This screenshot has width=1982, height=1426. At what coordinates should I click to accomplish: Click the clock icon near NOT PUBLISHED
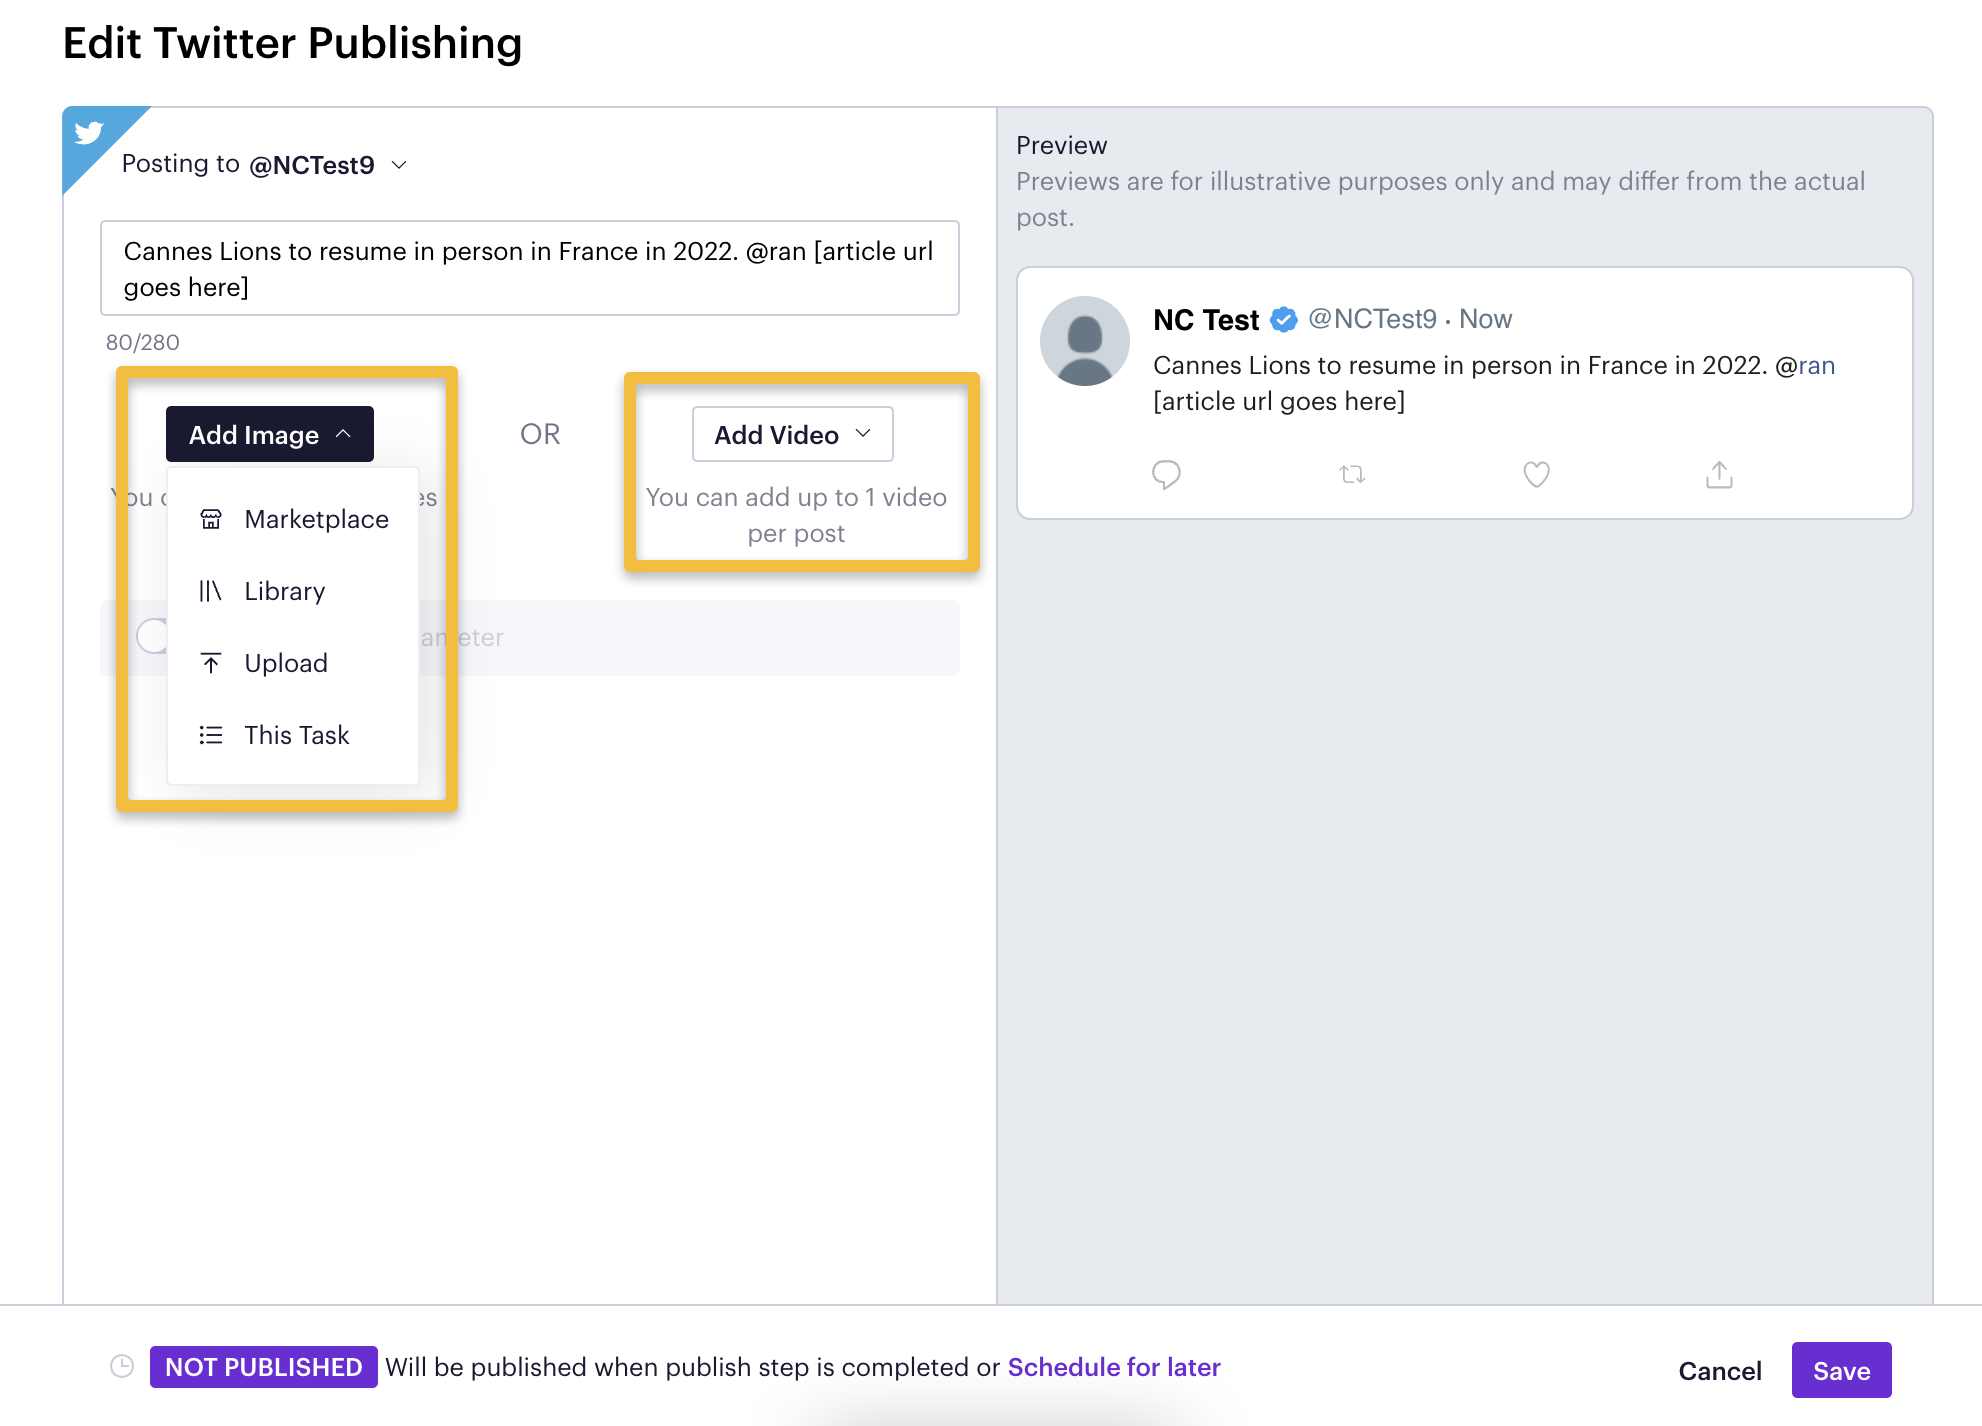(x=122, y=1367)
